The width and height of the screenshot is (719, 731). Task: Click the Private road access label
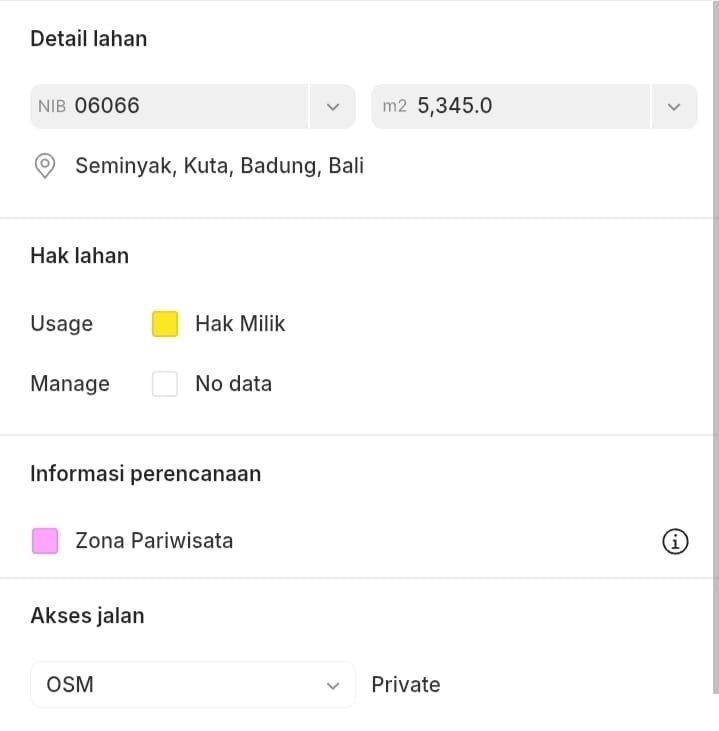pos(405,685)
